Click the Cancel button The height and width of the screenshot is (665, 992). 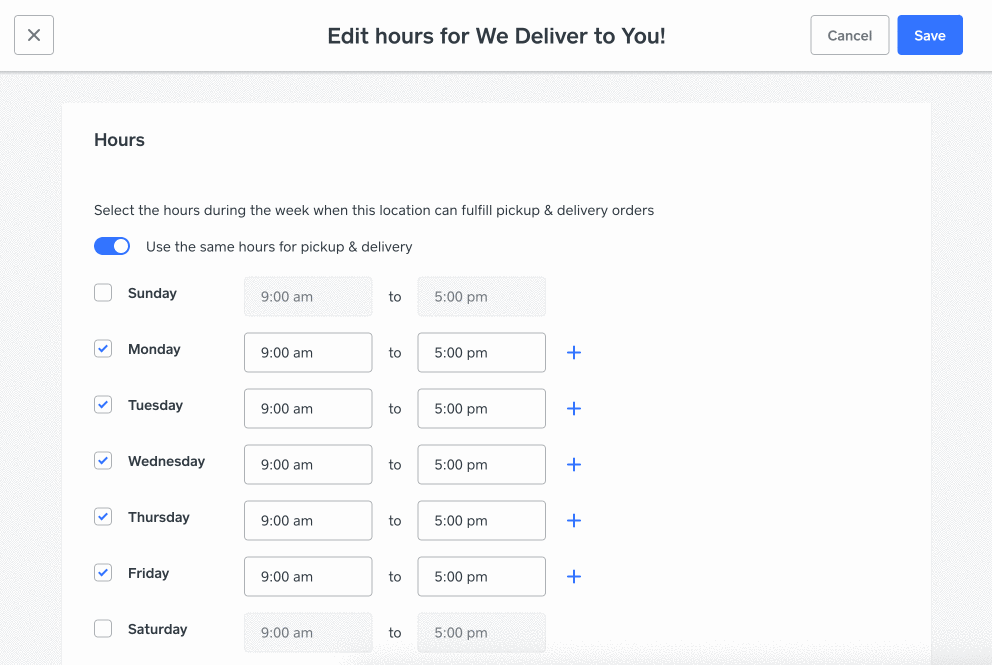849,35
